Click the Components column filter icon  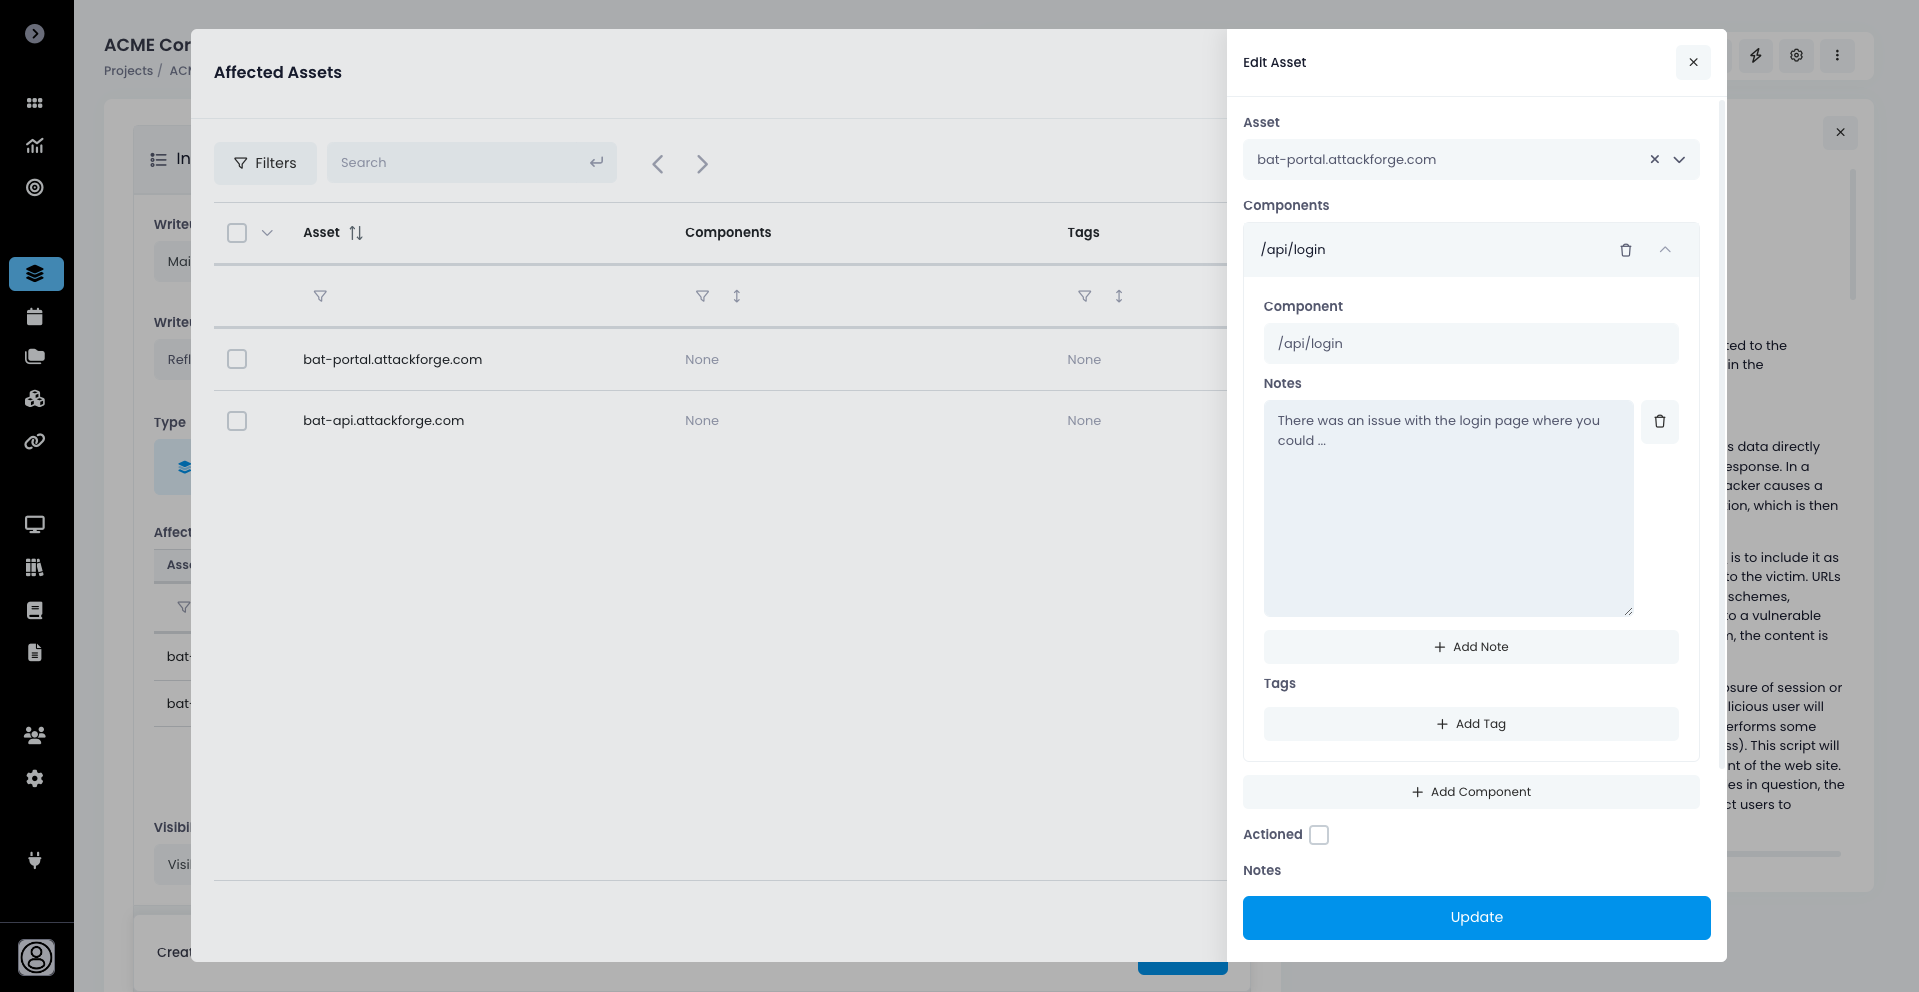click(702, 296)
